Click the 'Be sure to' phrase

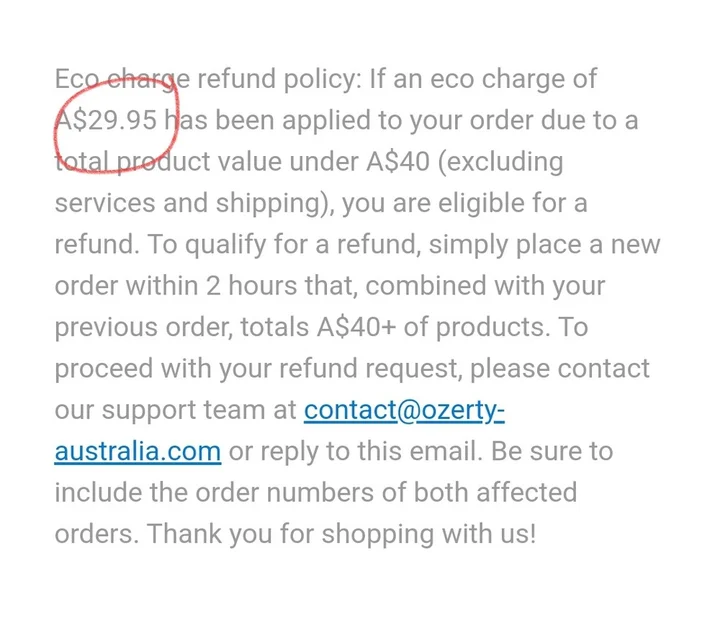[551, 451]
